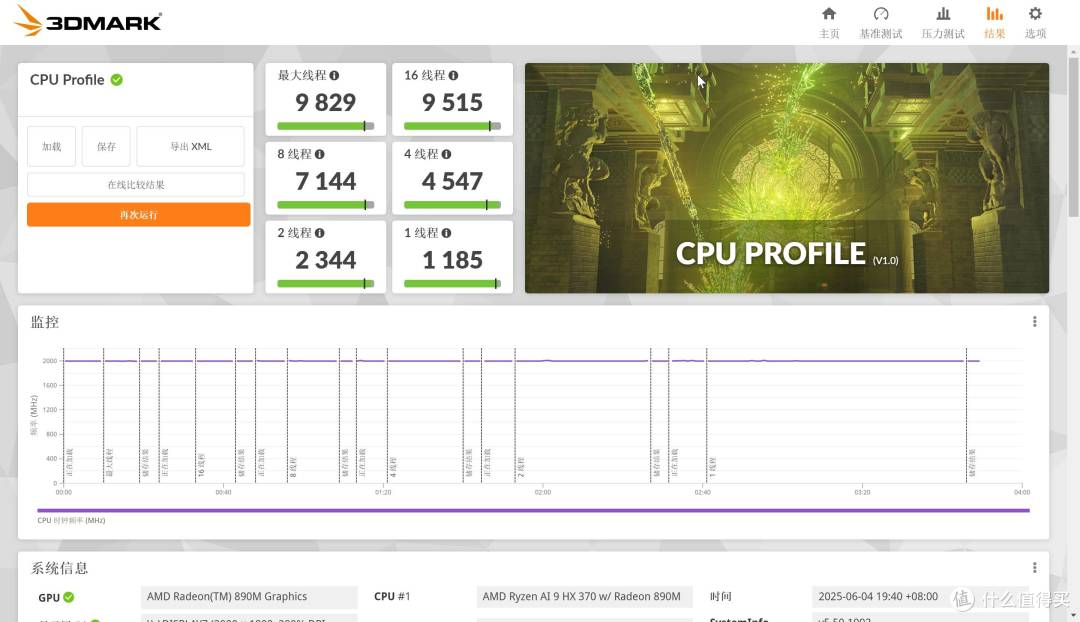1080x622 pixels.
Task: Show info for 8 threads score
Action: click(x=320, y=154)
